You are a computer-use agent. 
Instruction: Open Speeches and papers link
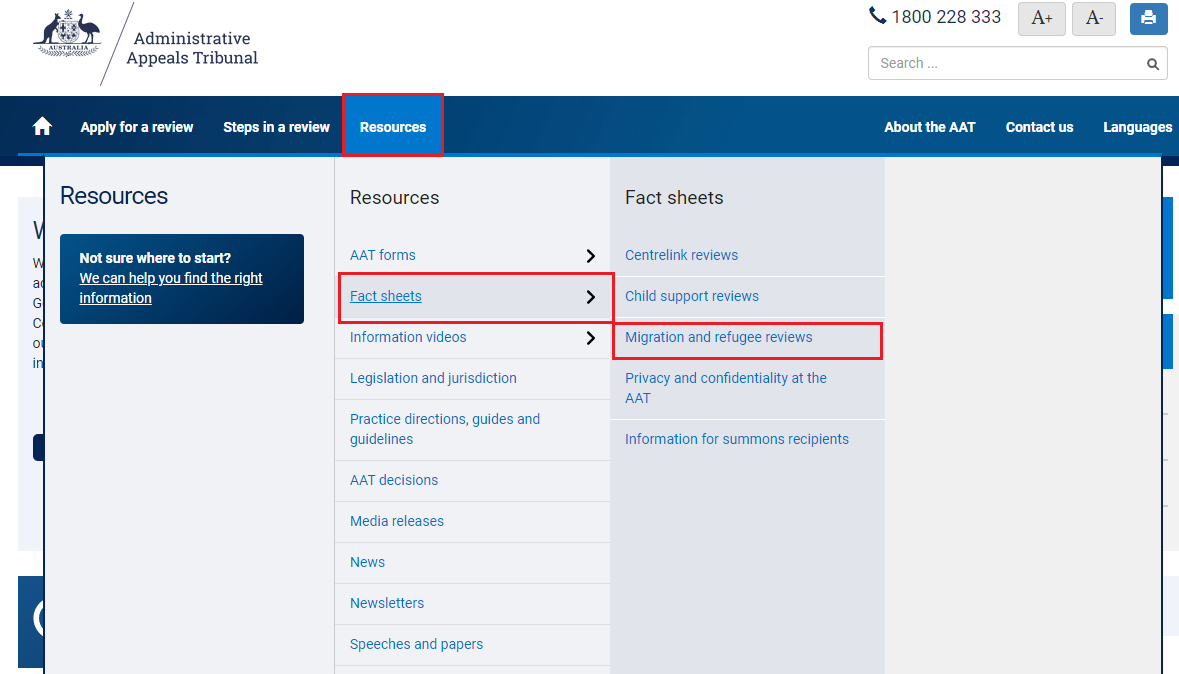point(417,644)
